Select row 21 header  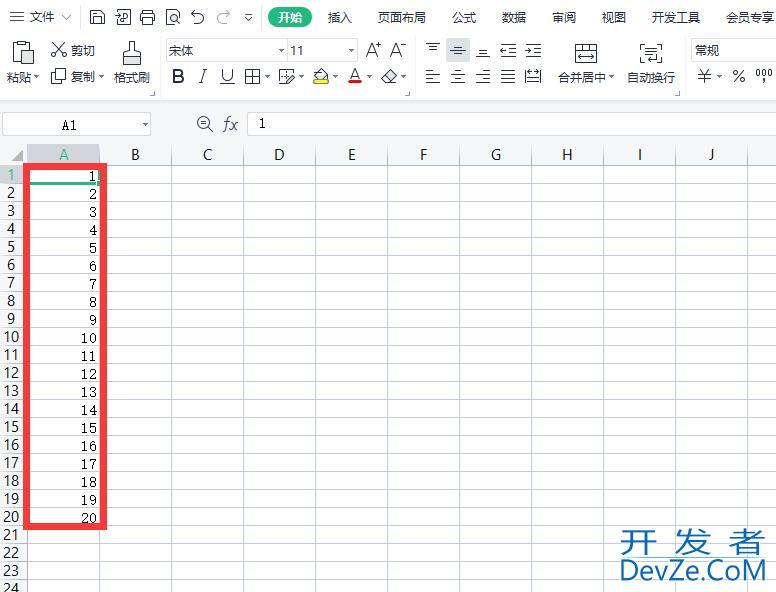point(13,535)
